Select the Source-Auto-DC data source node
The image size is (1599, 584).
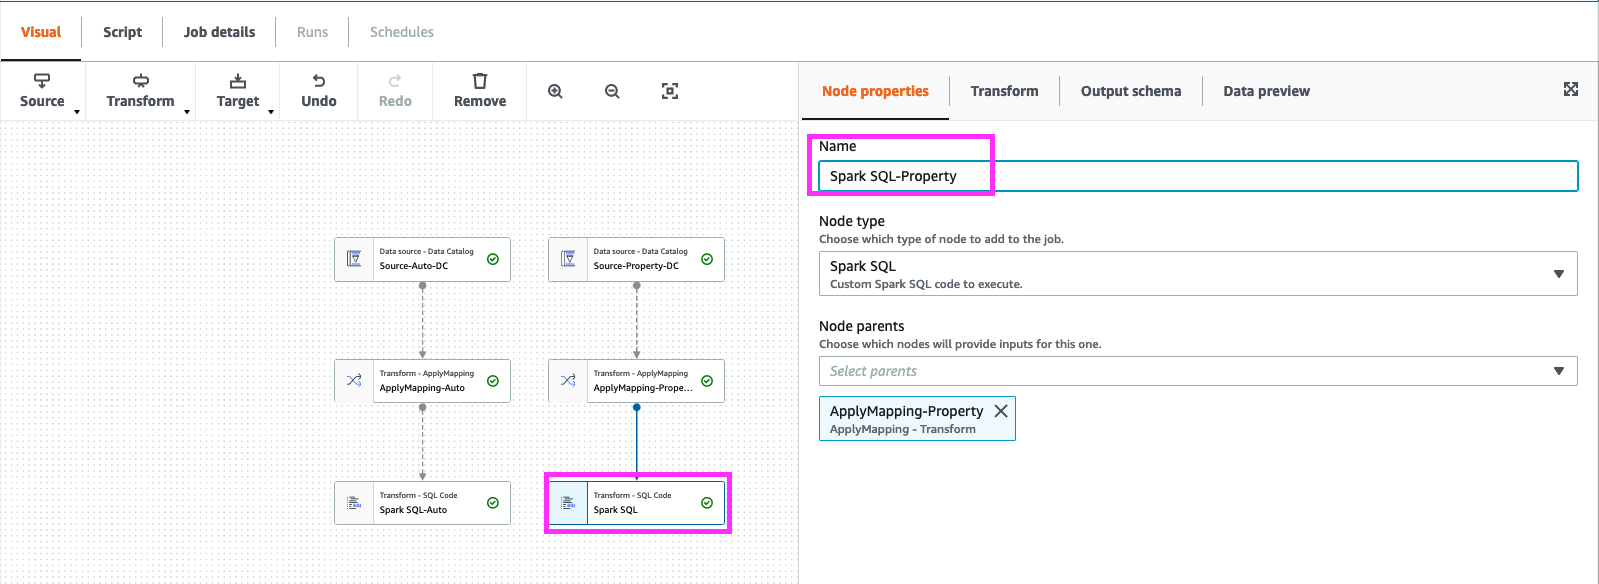(422, 259)
